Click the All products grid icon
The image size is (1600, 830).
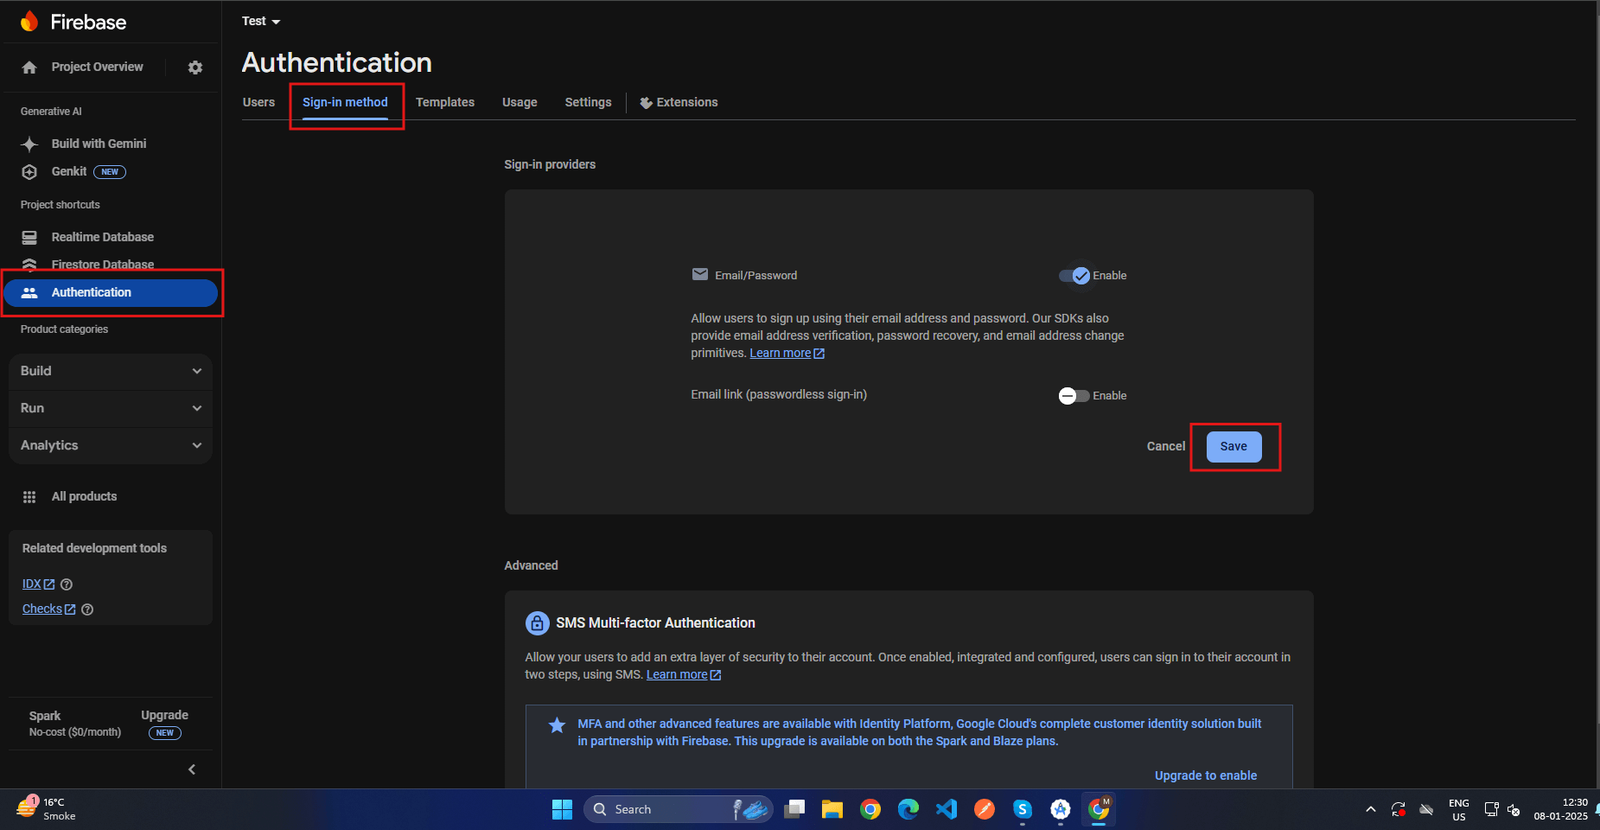coord(30,497)
